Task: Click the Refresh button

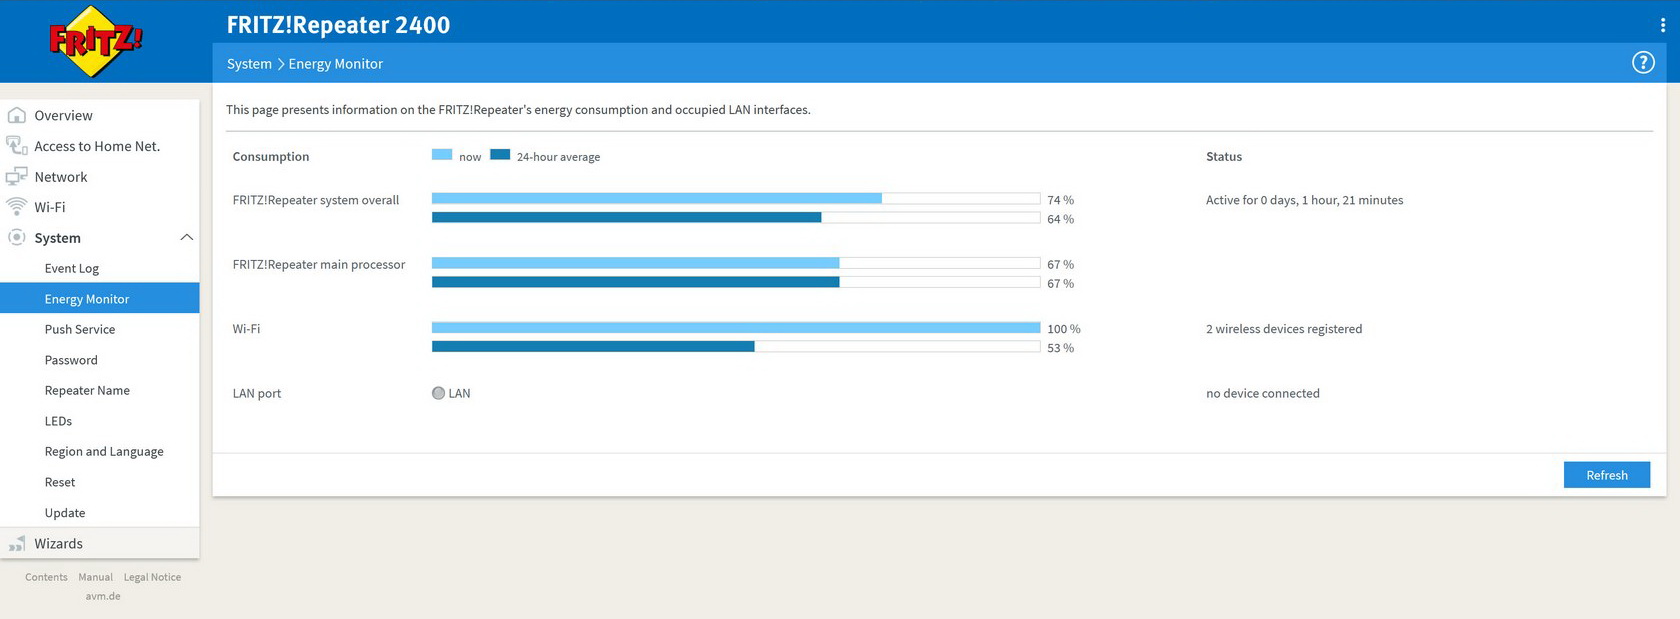Action: [1607, 475]
